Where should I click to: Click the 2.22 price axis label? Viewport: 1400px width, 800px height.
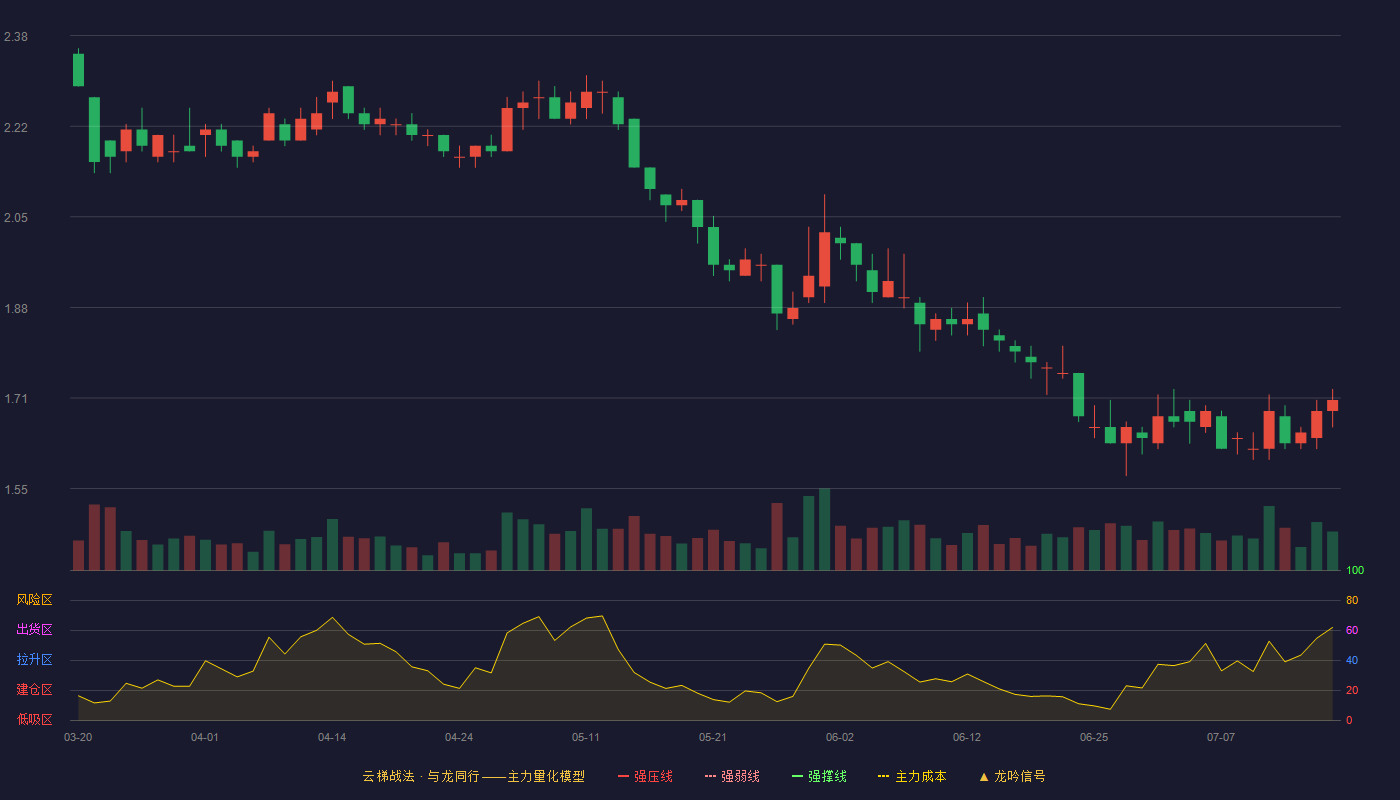tap(16, 128)
